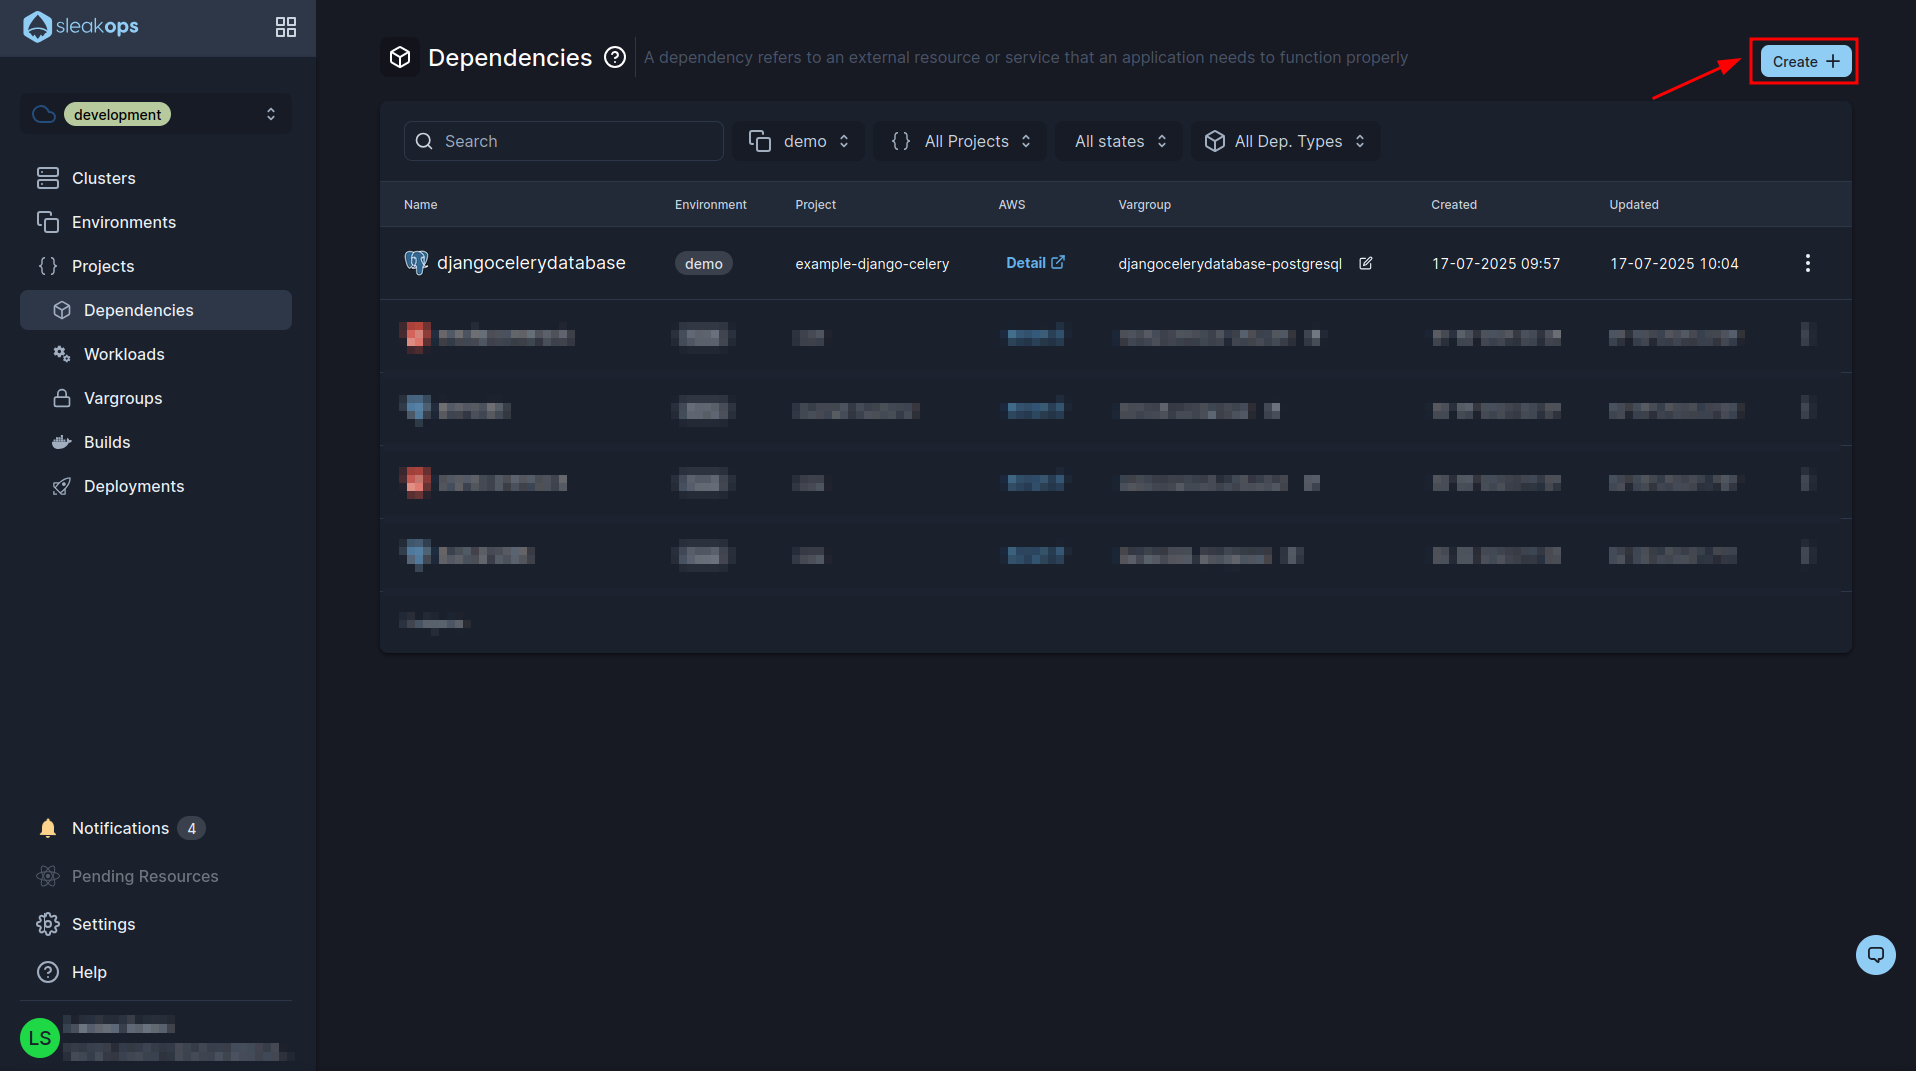The height and width of the screenshot is (1071, 1916).
Task: Edit the djangocelerydatabase-postgresql vargroup
Action: tap(1366, 263)
